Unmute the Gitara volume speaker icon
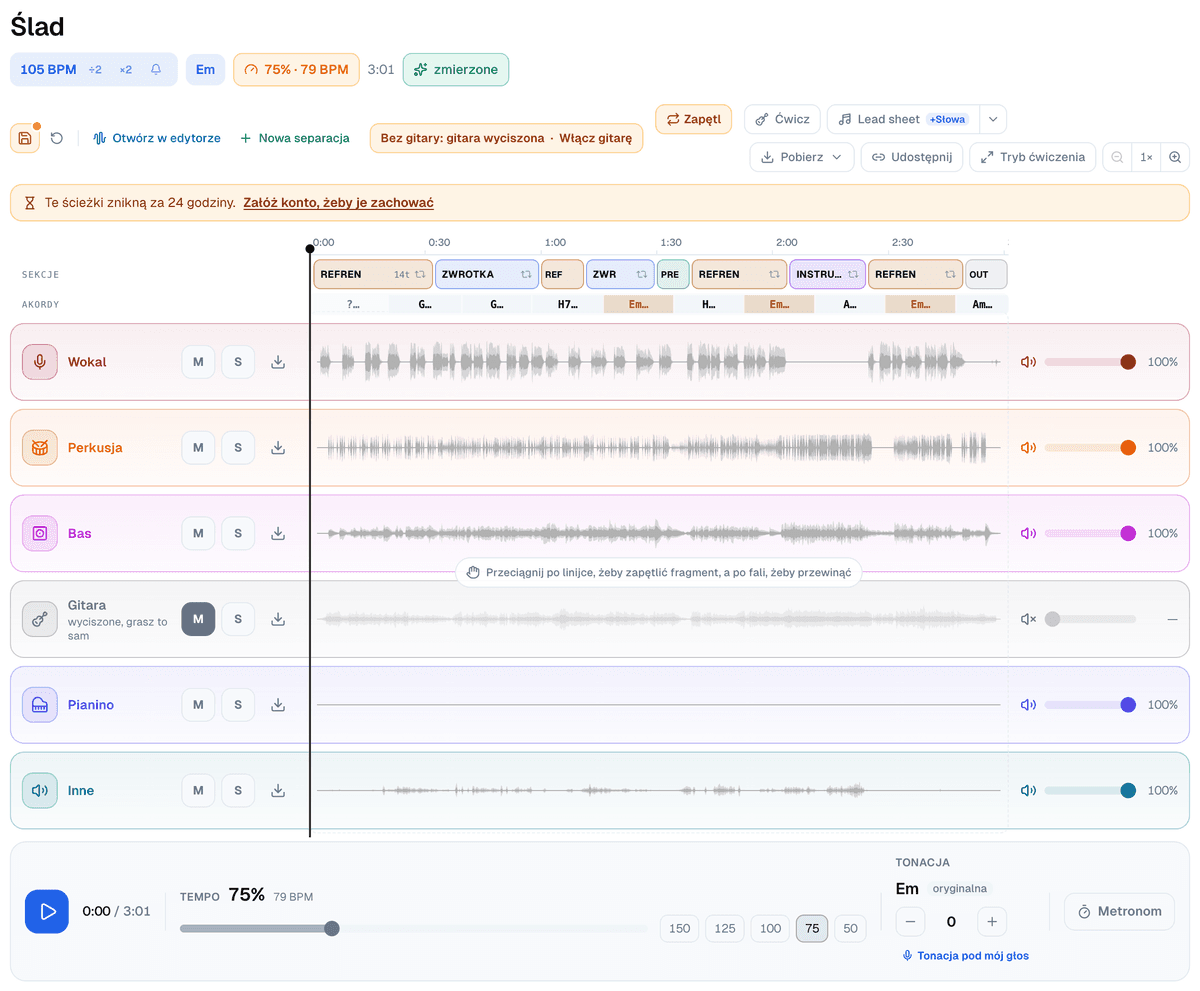This screenshot has width=1200, height=991. tap(1028, 619)
